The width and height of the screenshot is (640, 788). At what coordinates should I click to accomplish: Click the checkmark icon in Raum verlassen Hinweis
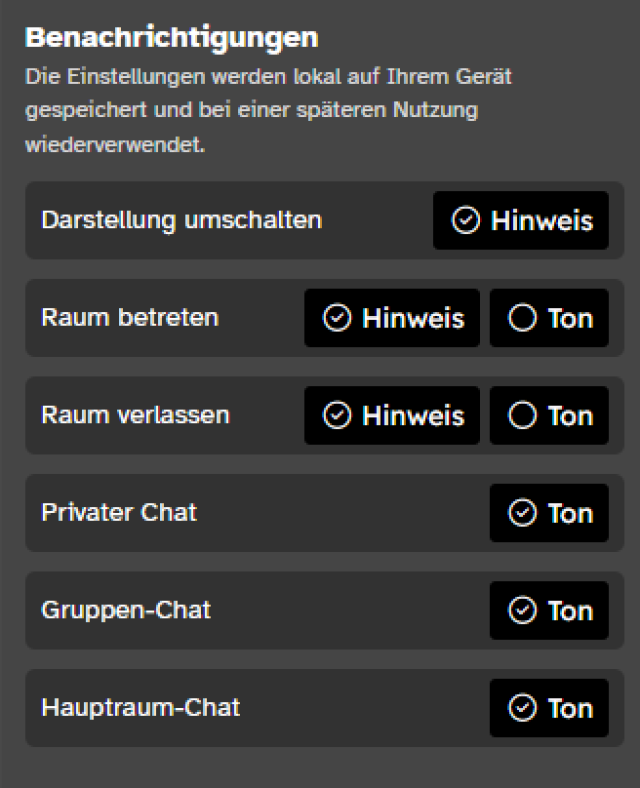[x=338, y=416]
